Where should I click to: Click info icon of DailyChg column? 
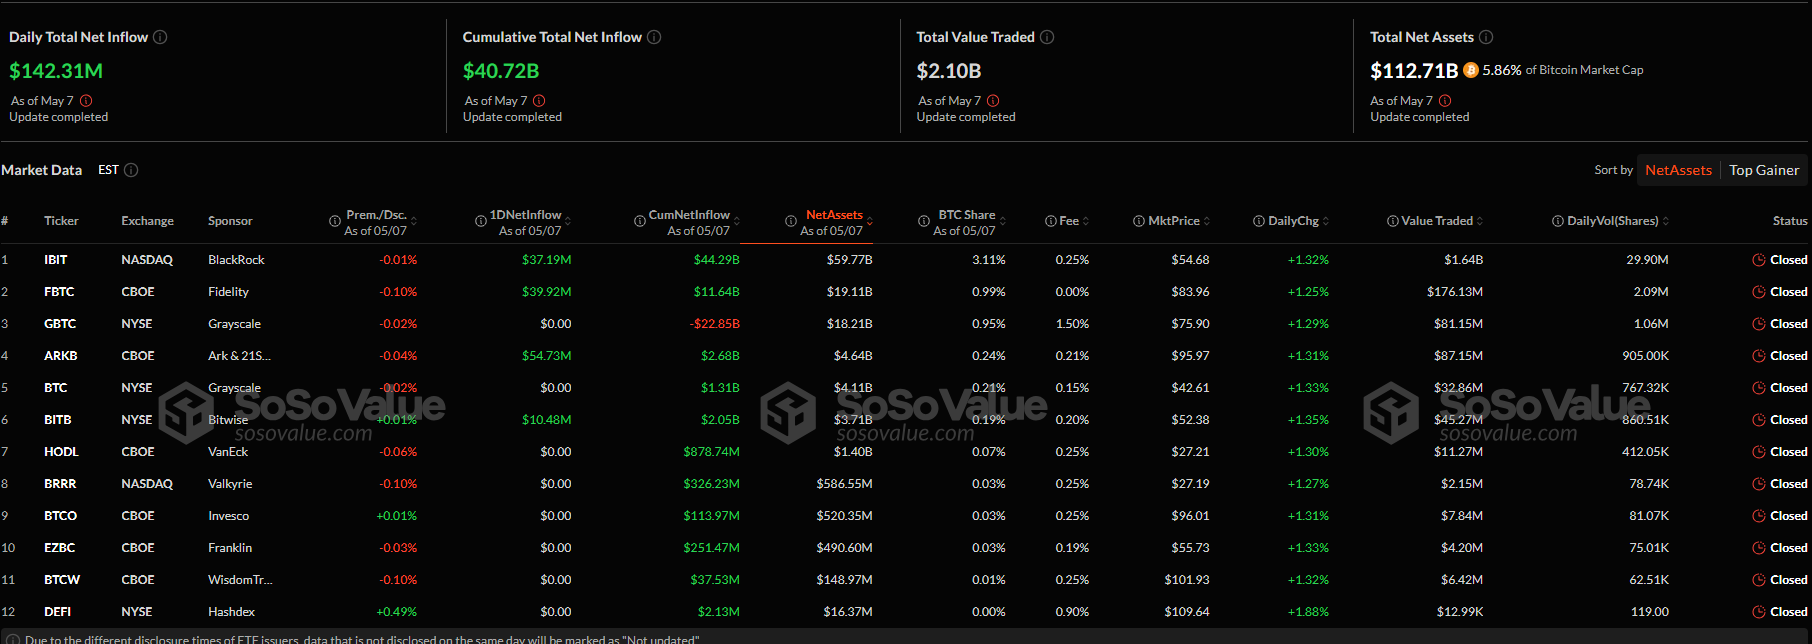(1259, 221)
